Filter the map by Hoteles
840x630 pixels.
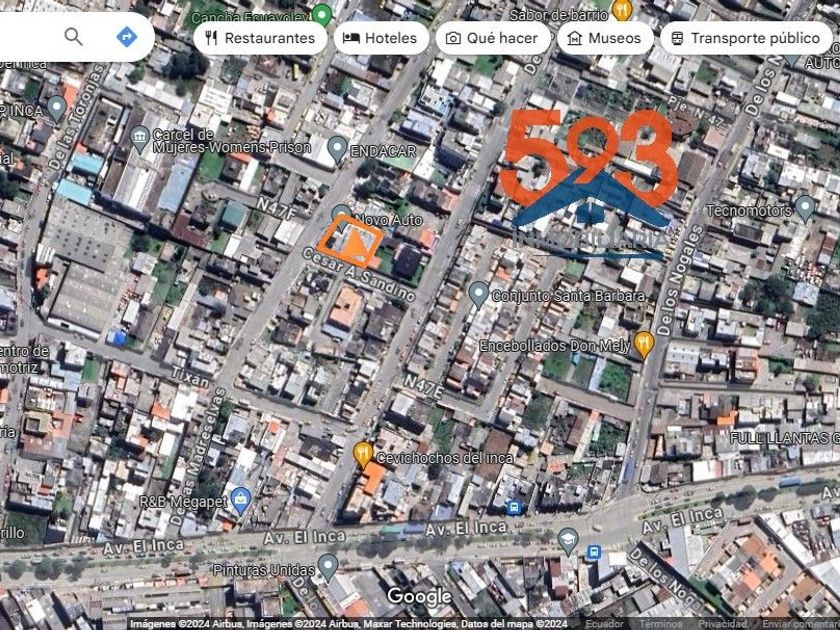click(x=381, y=38)
